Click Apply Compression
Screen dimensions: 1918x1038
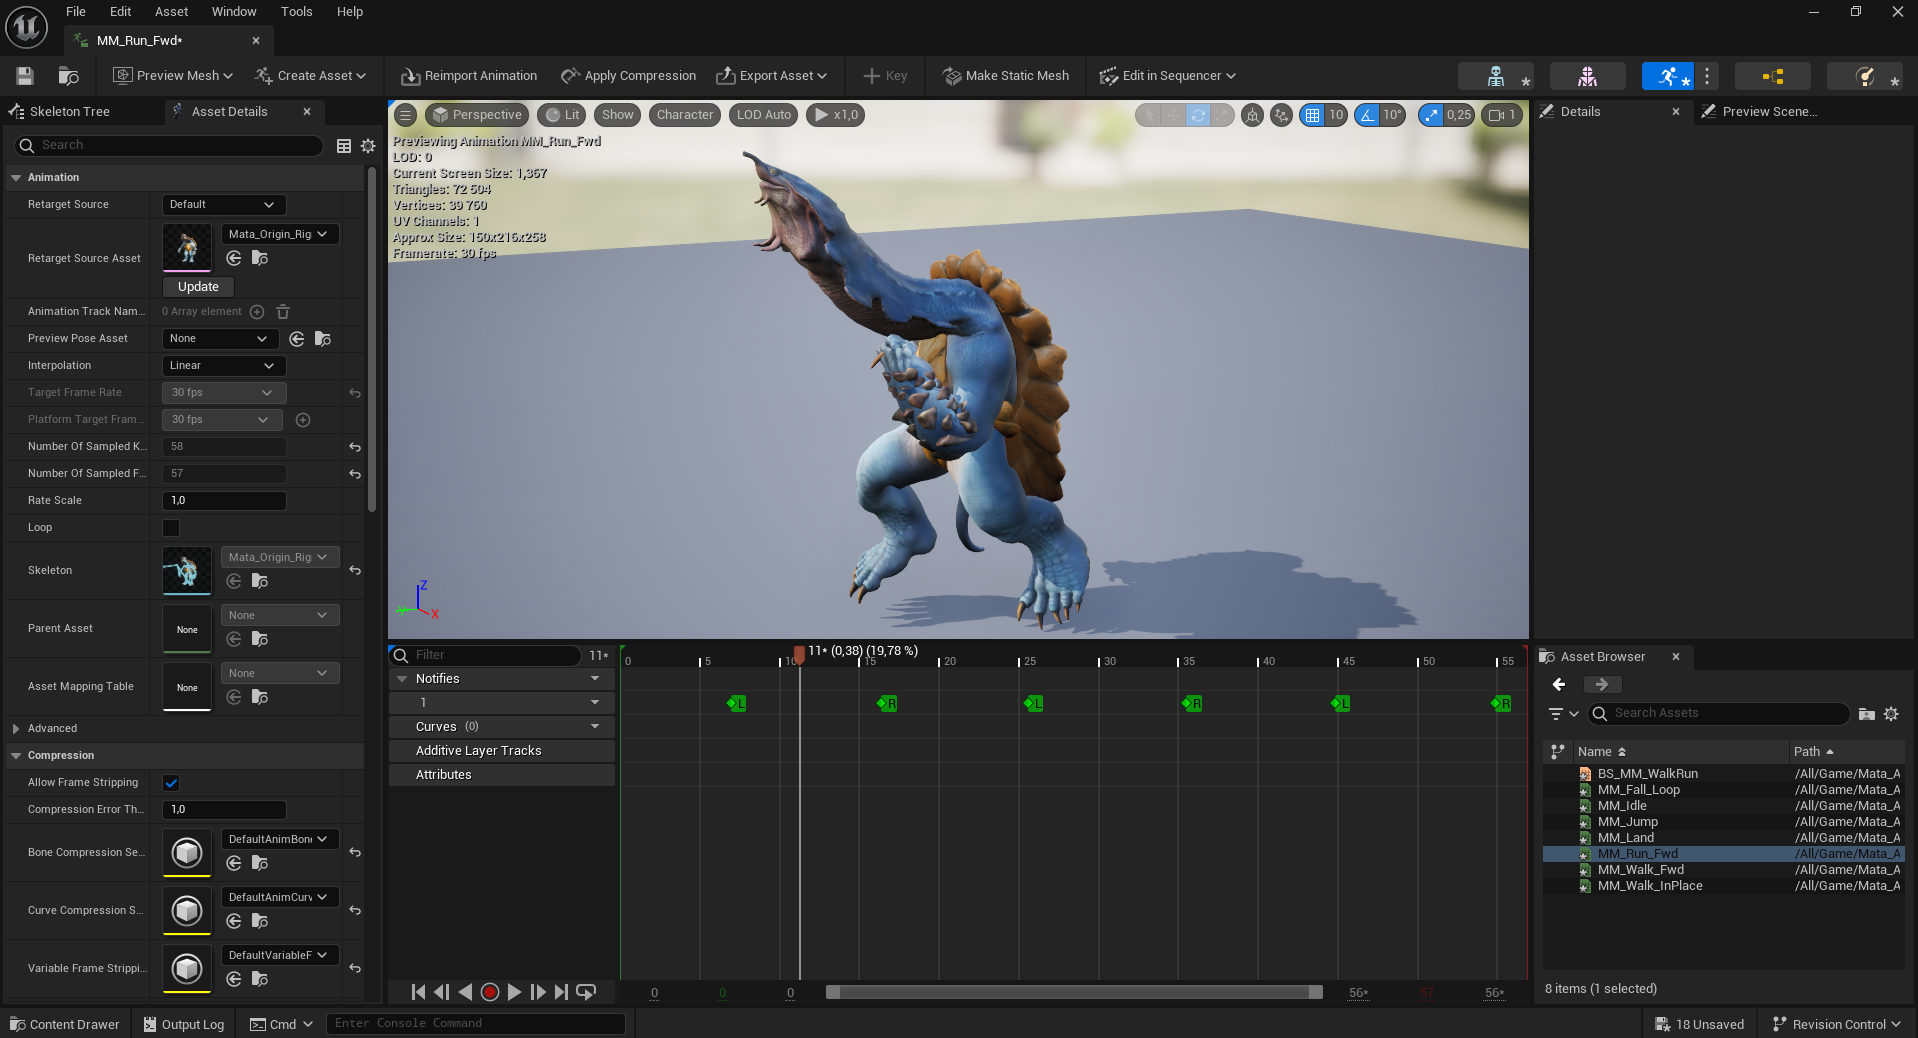pos(628,76)
